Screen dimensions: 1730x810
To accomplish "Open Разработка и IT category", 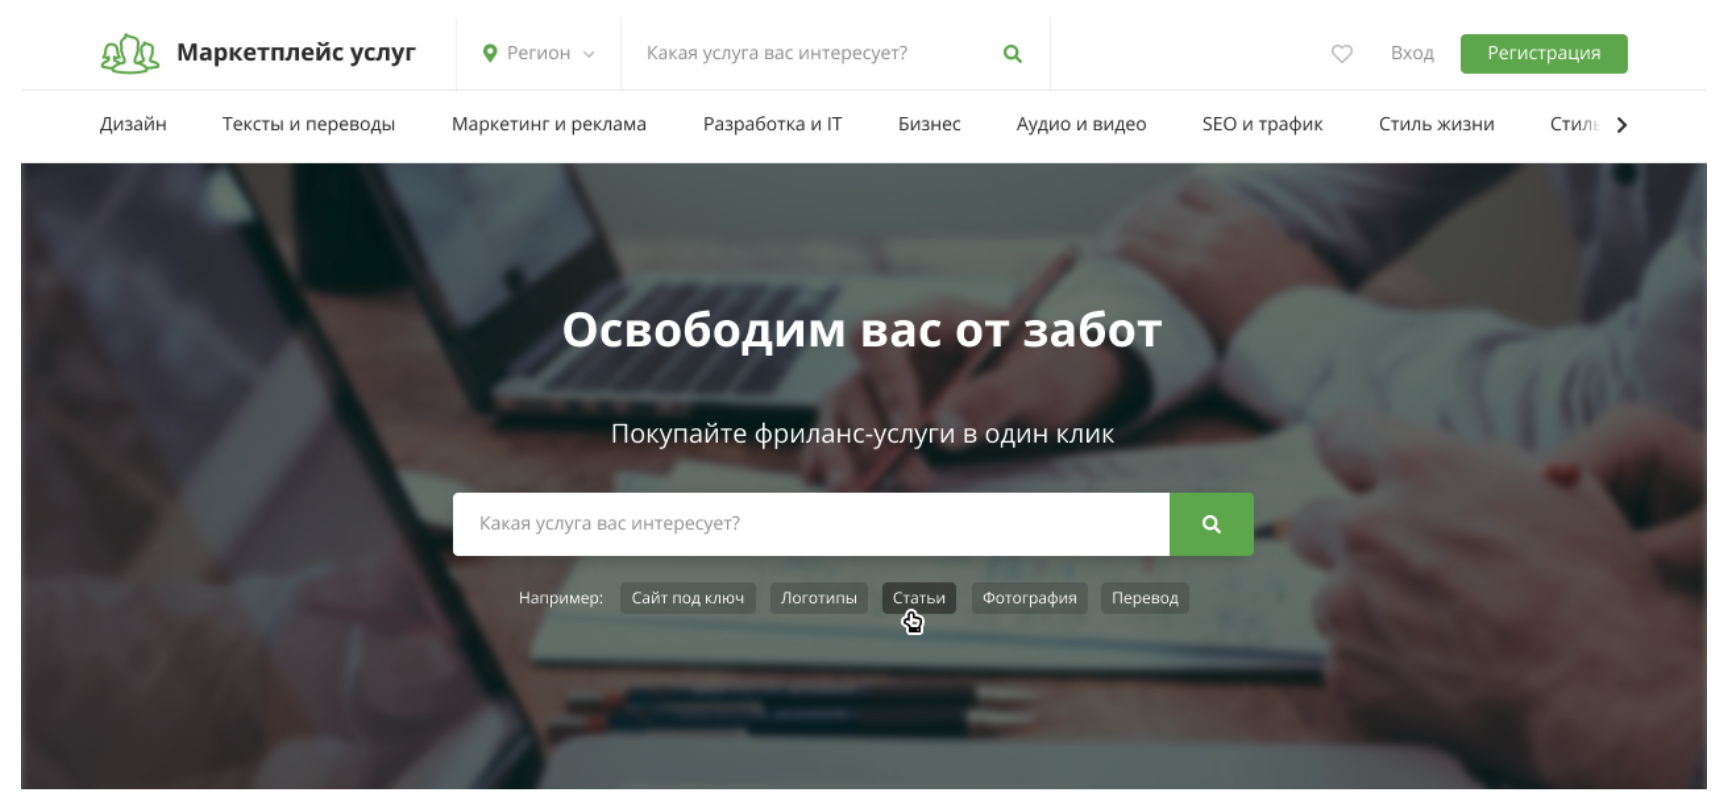I will click(772, 124).
